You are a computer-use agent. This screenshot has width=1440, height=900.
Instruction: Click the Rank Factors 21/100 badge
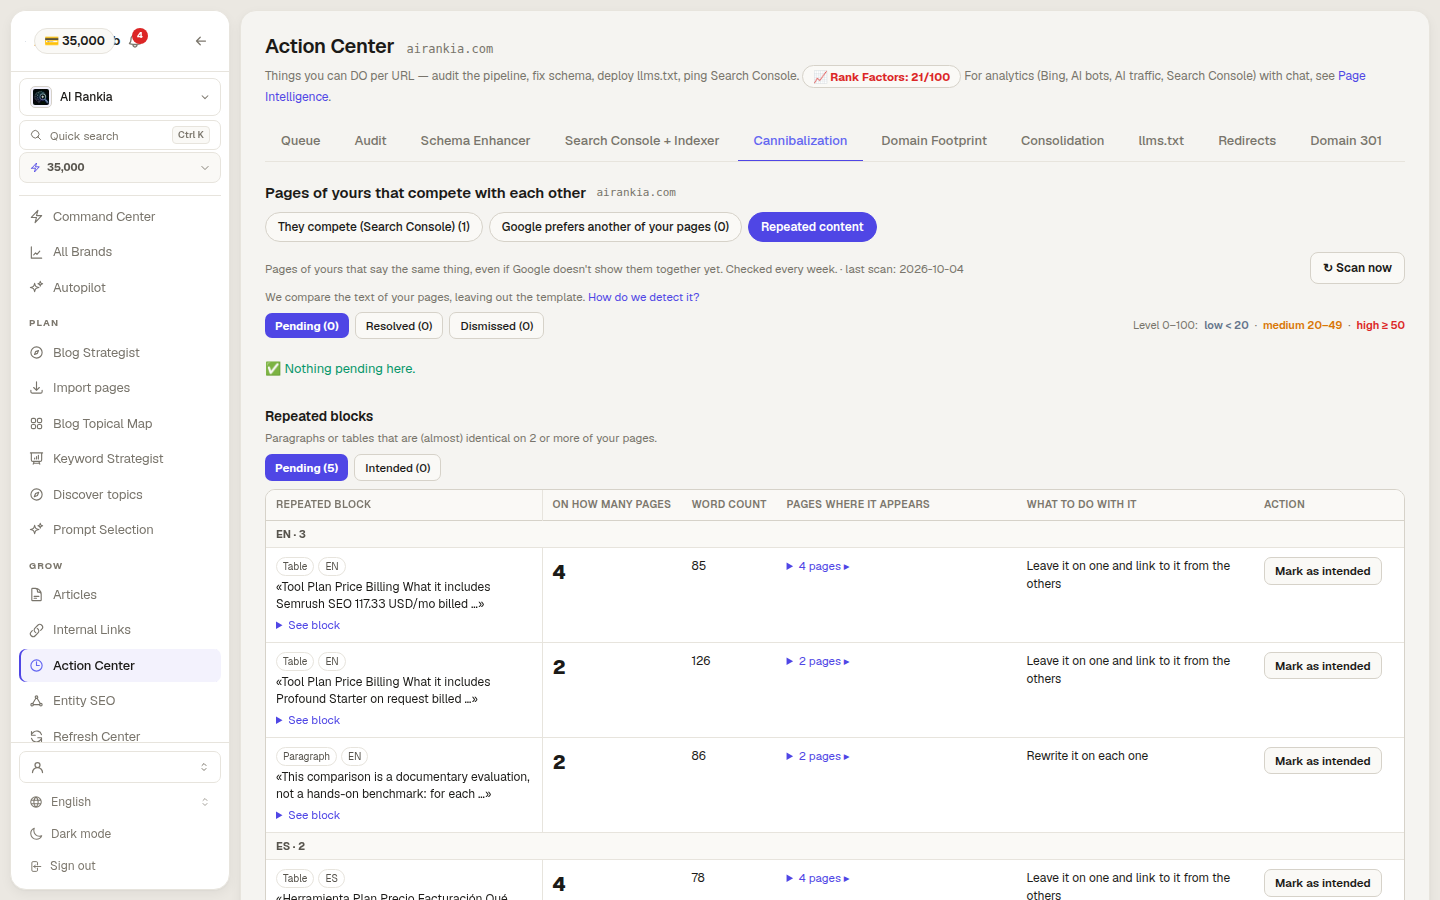click(x=881, y=77)
